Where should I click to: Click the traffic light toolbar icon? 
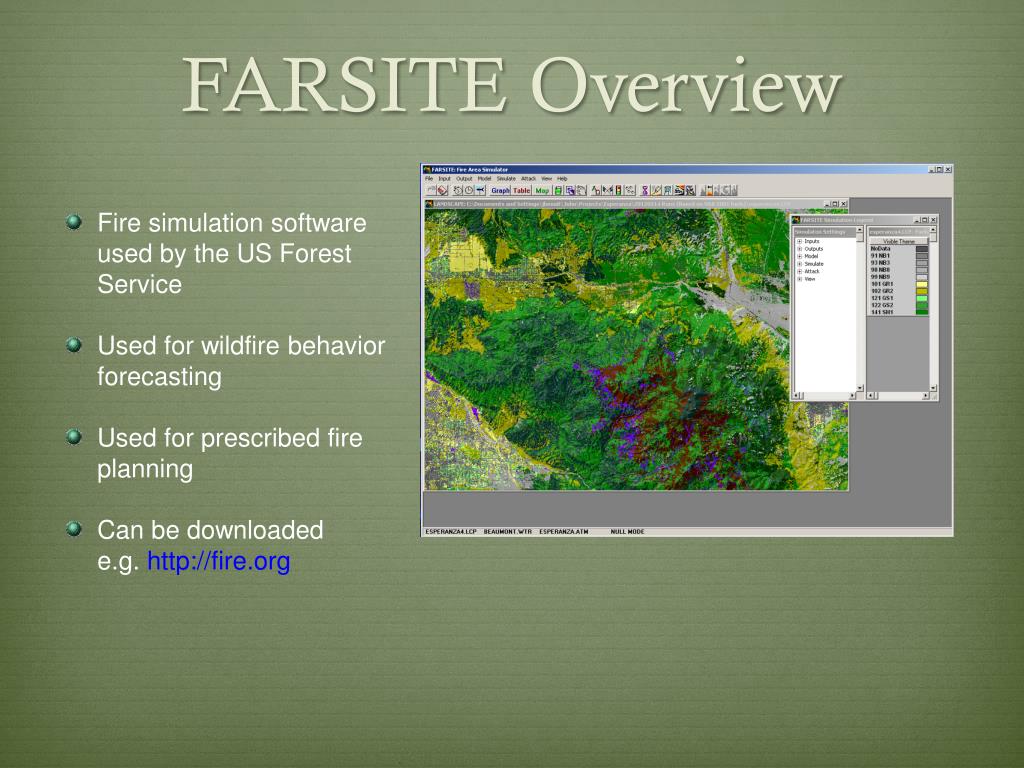[618, 190]
